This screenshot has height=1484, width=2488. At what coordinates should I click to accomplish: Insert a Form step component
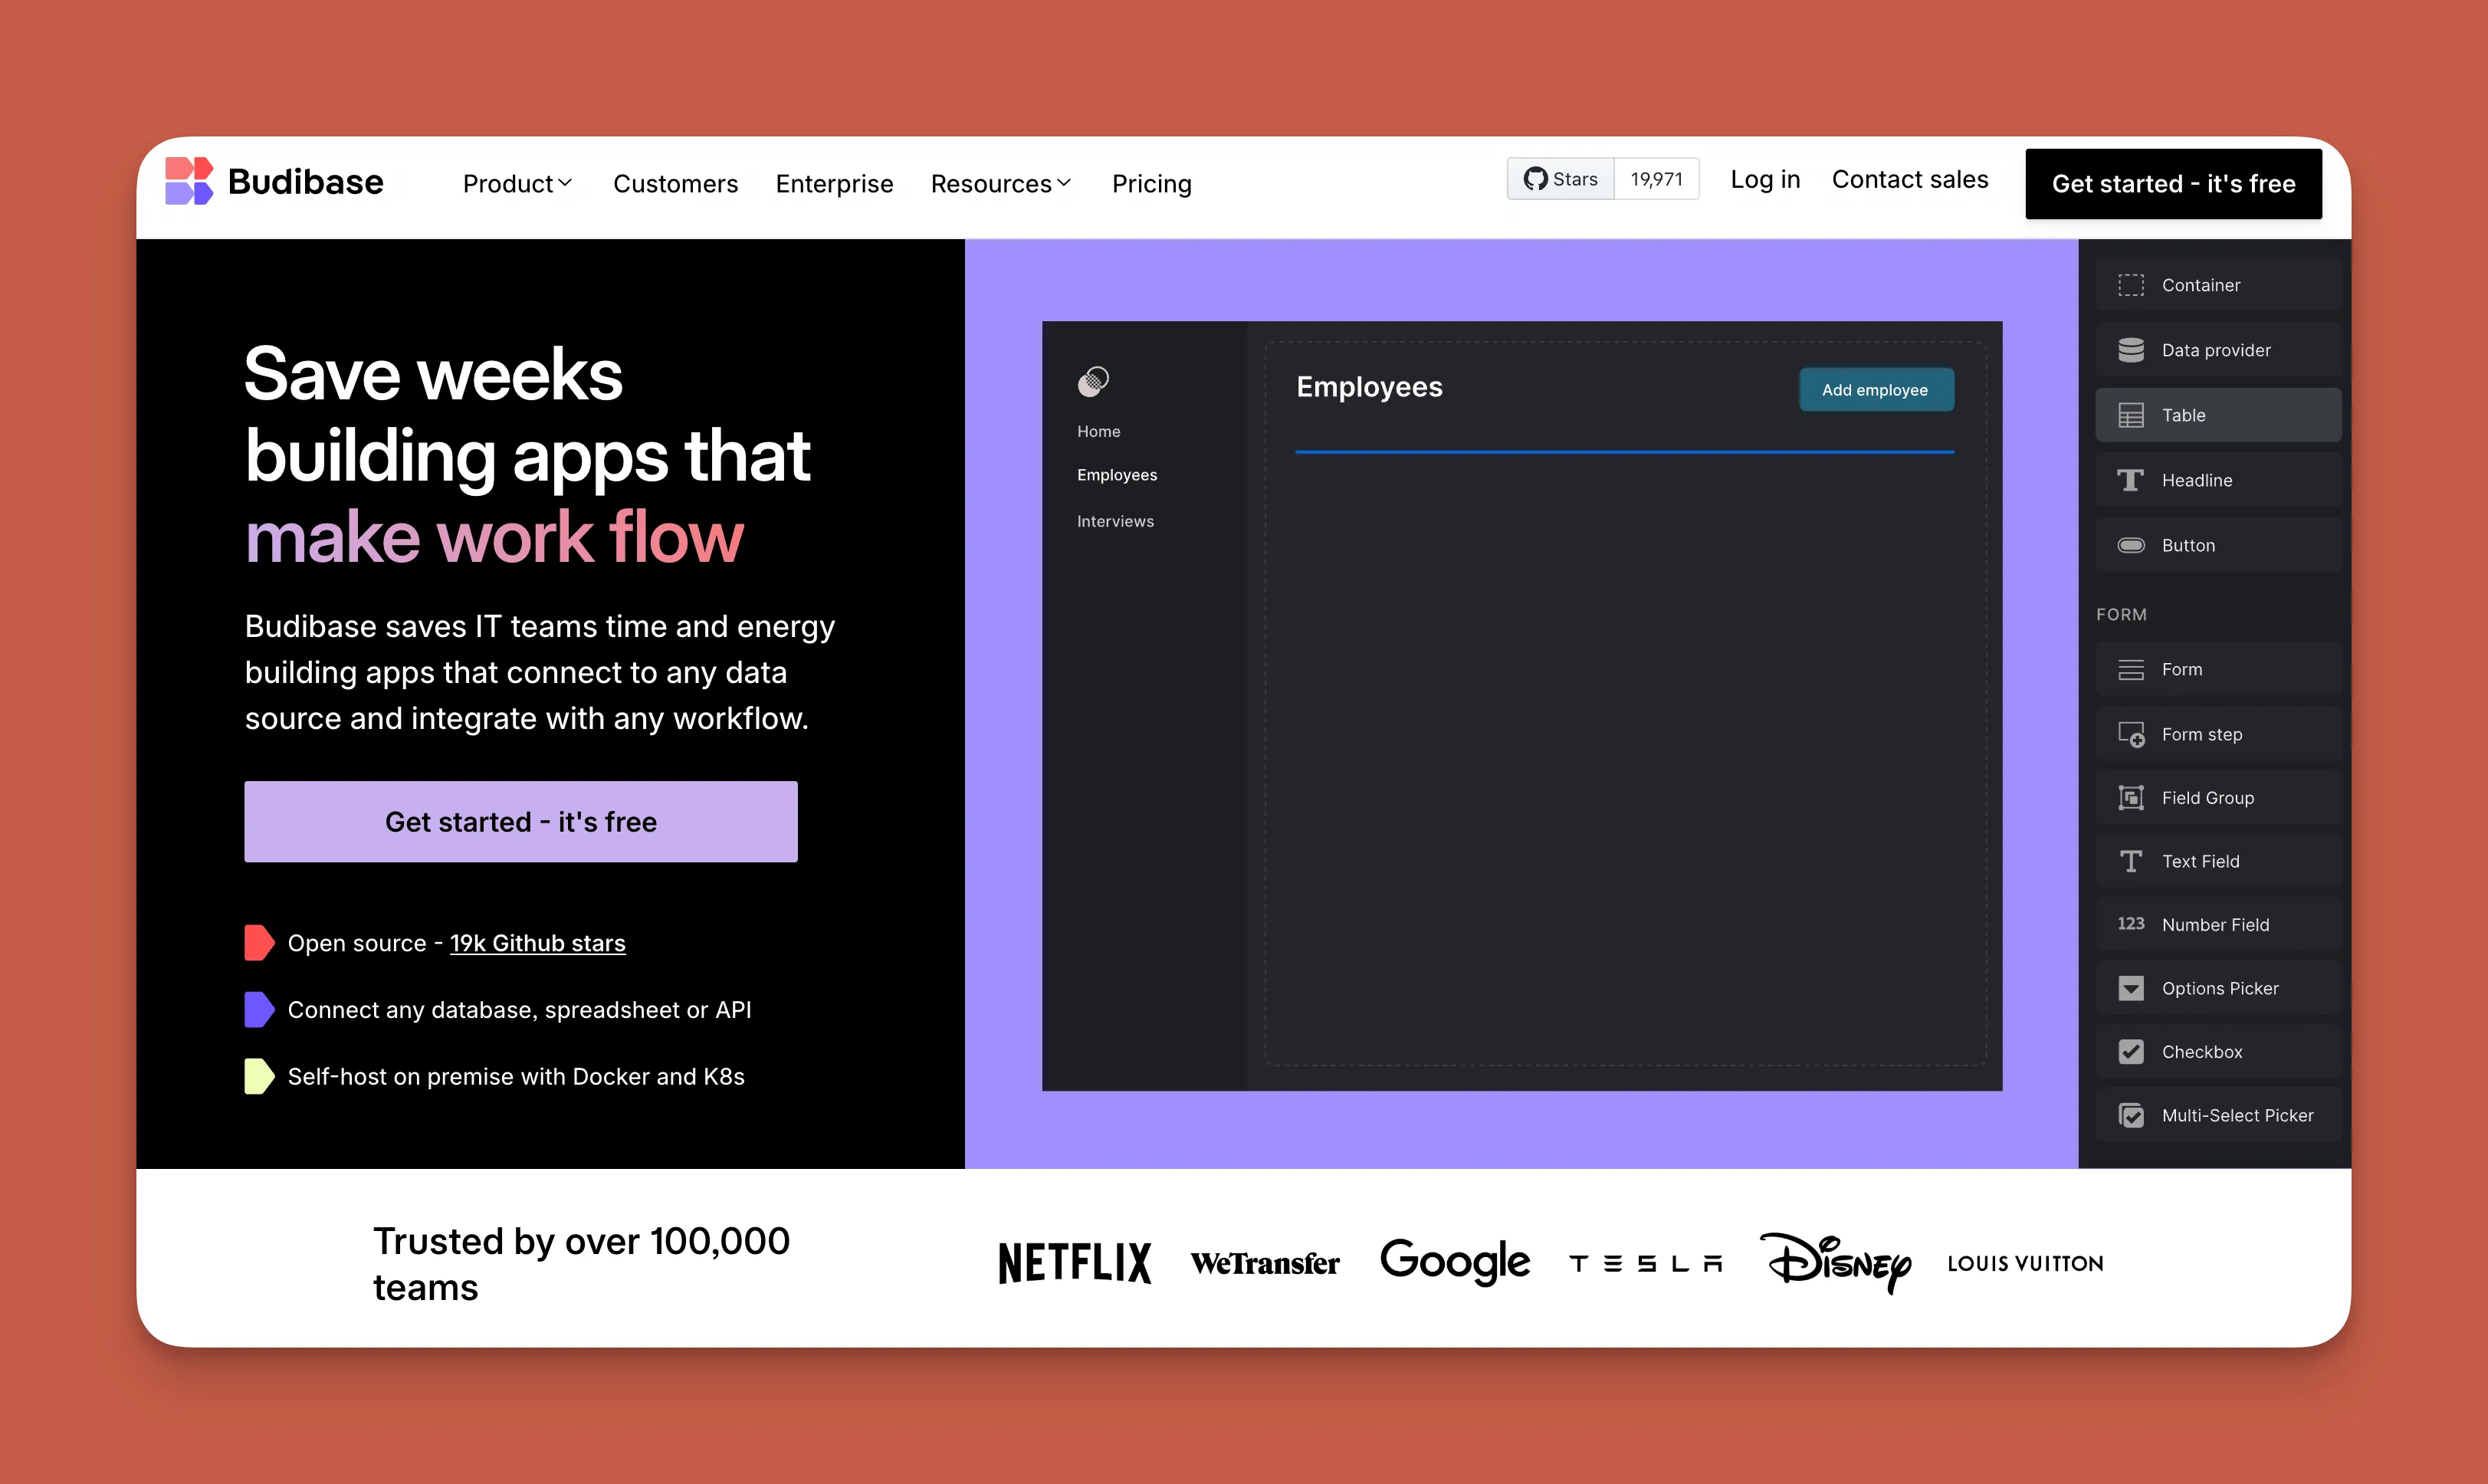click(x=2218, y=733)
